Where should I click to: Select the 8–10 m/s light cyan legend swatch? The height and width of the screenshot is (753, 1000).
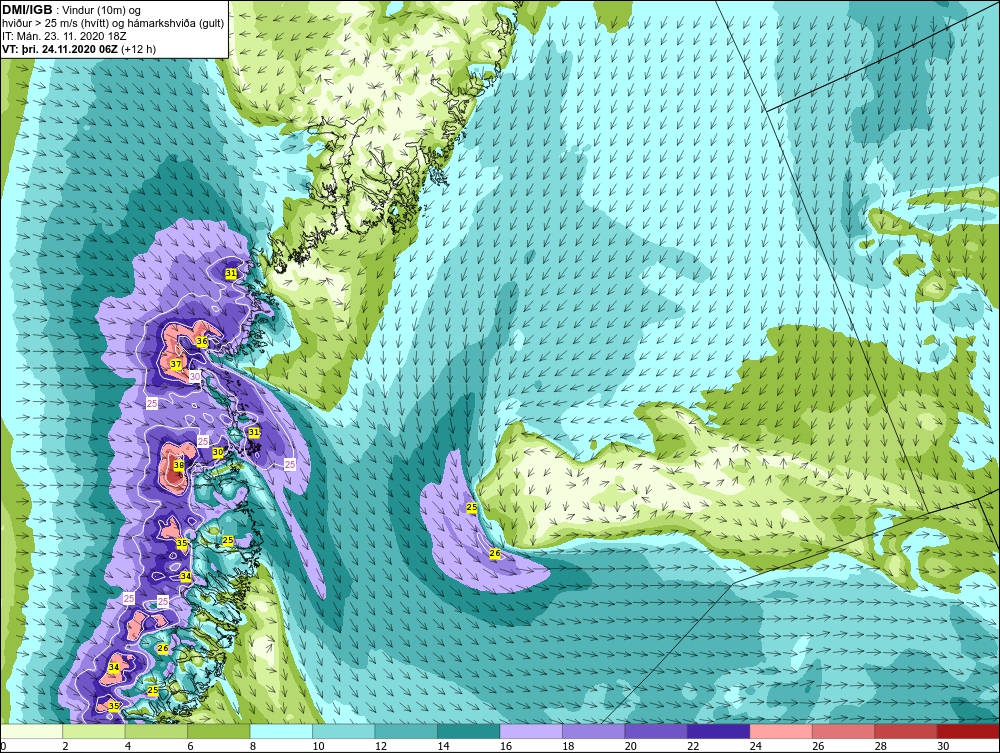[281, 731]
